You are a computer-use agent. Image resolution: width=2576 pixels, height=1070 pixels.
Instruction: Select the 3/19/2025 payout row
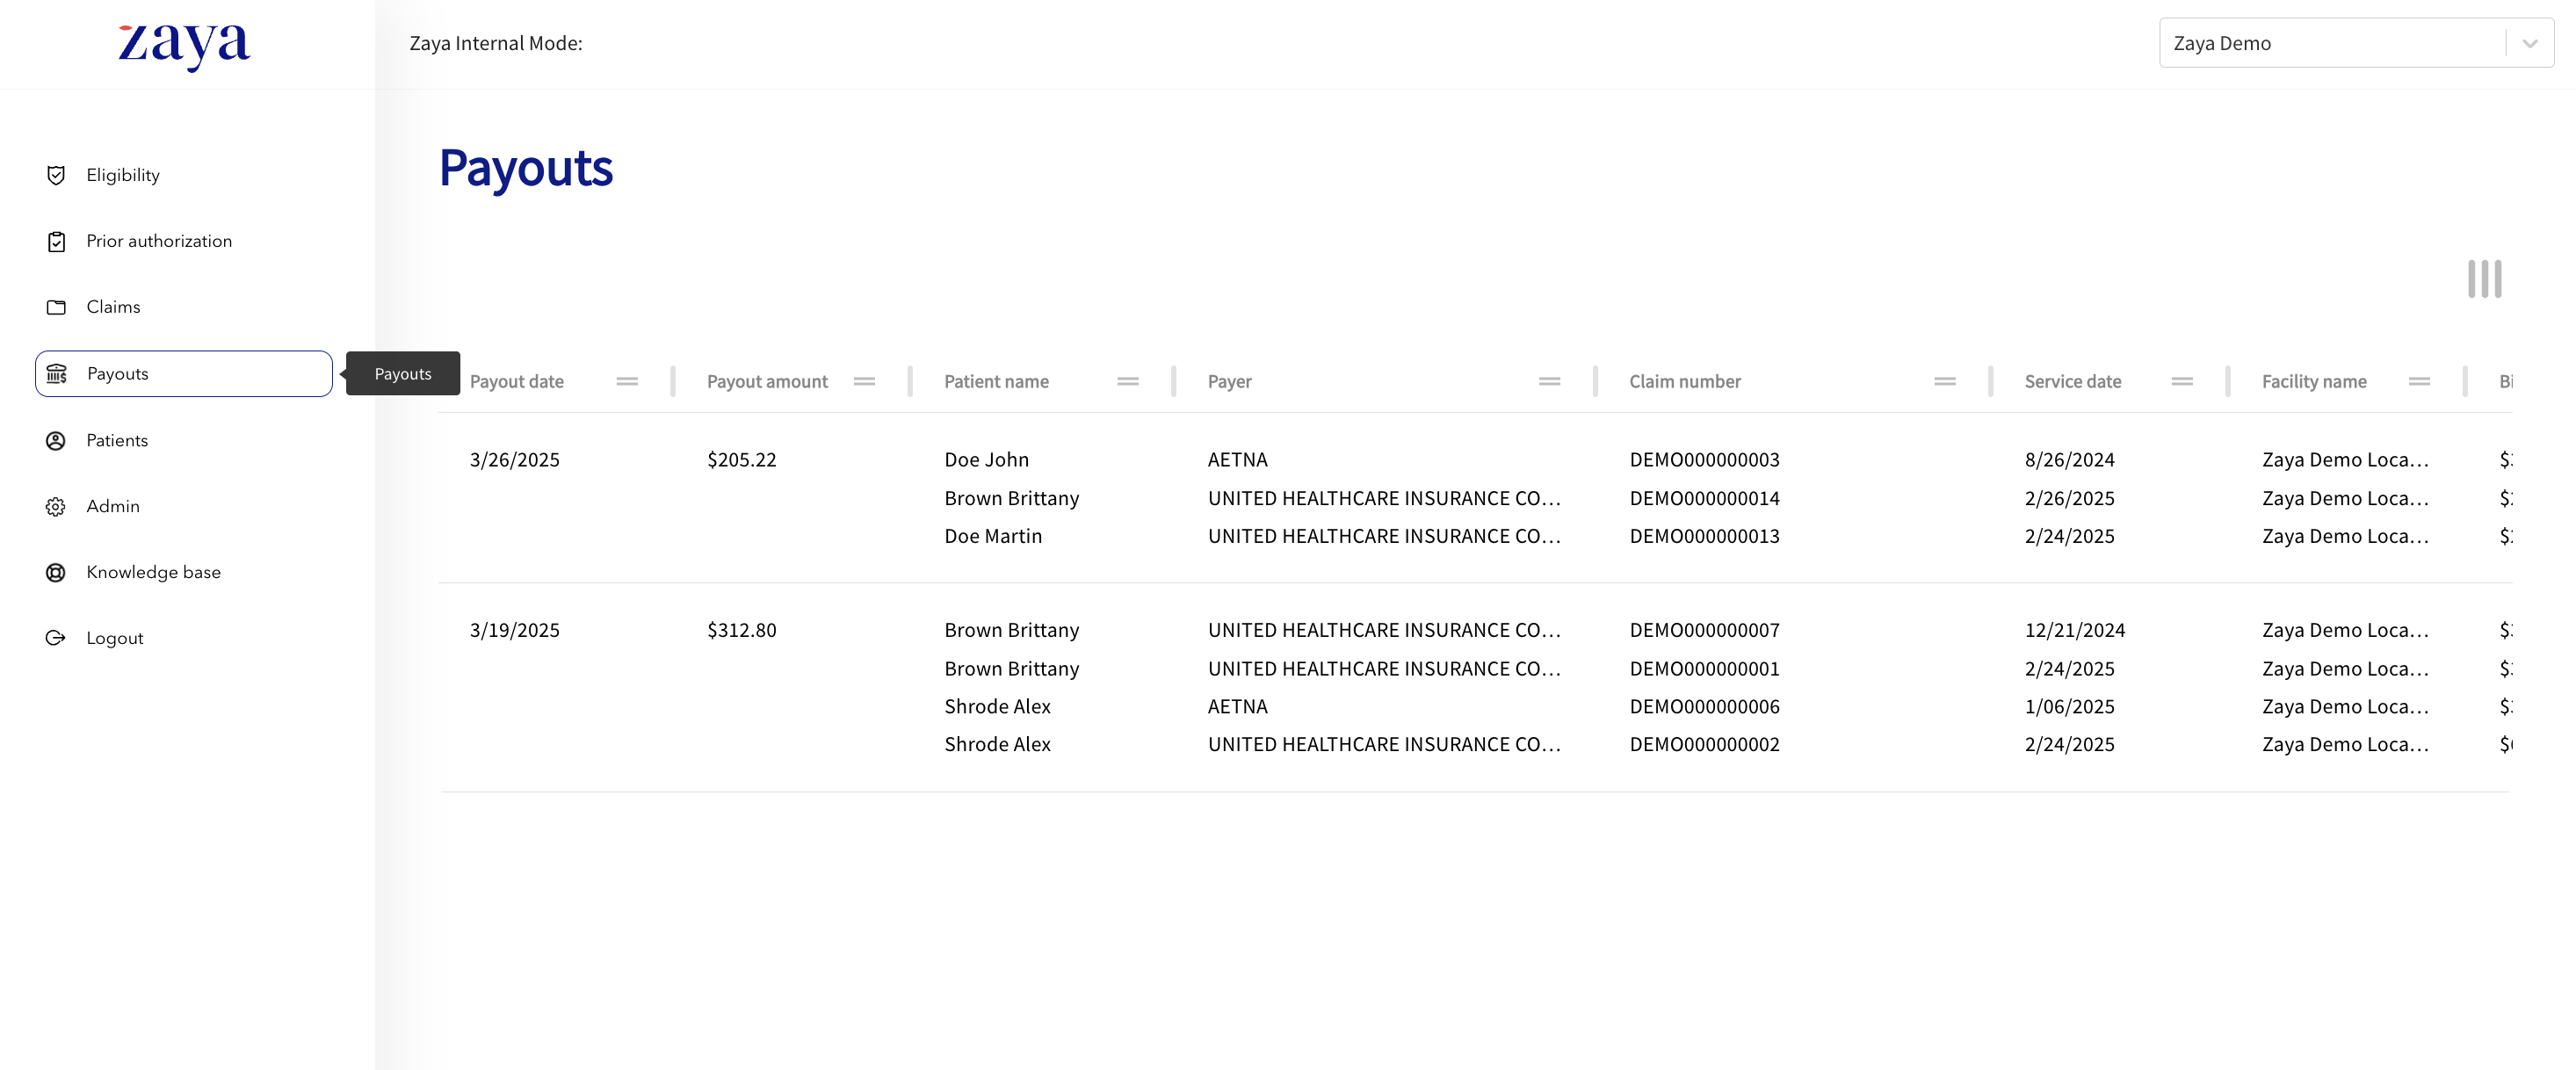coord(515,630)
